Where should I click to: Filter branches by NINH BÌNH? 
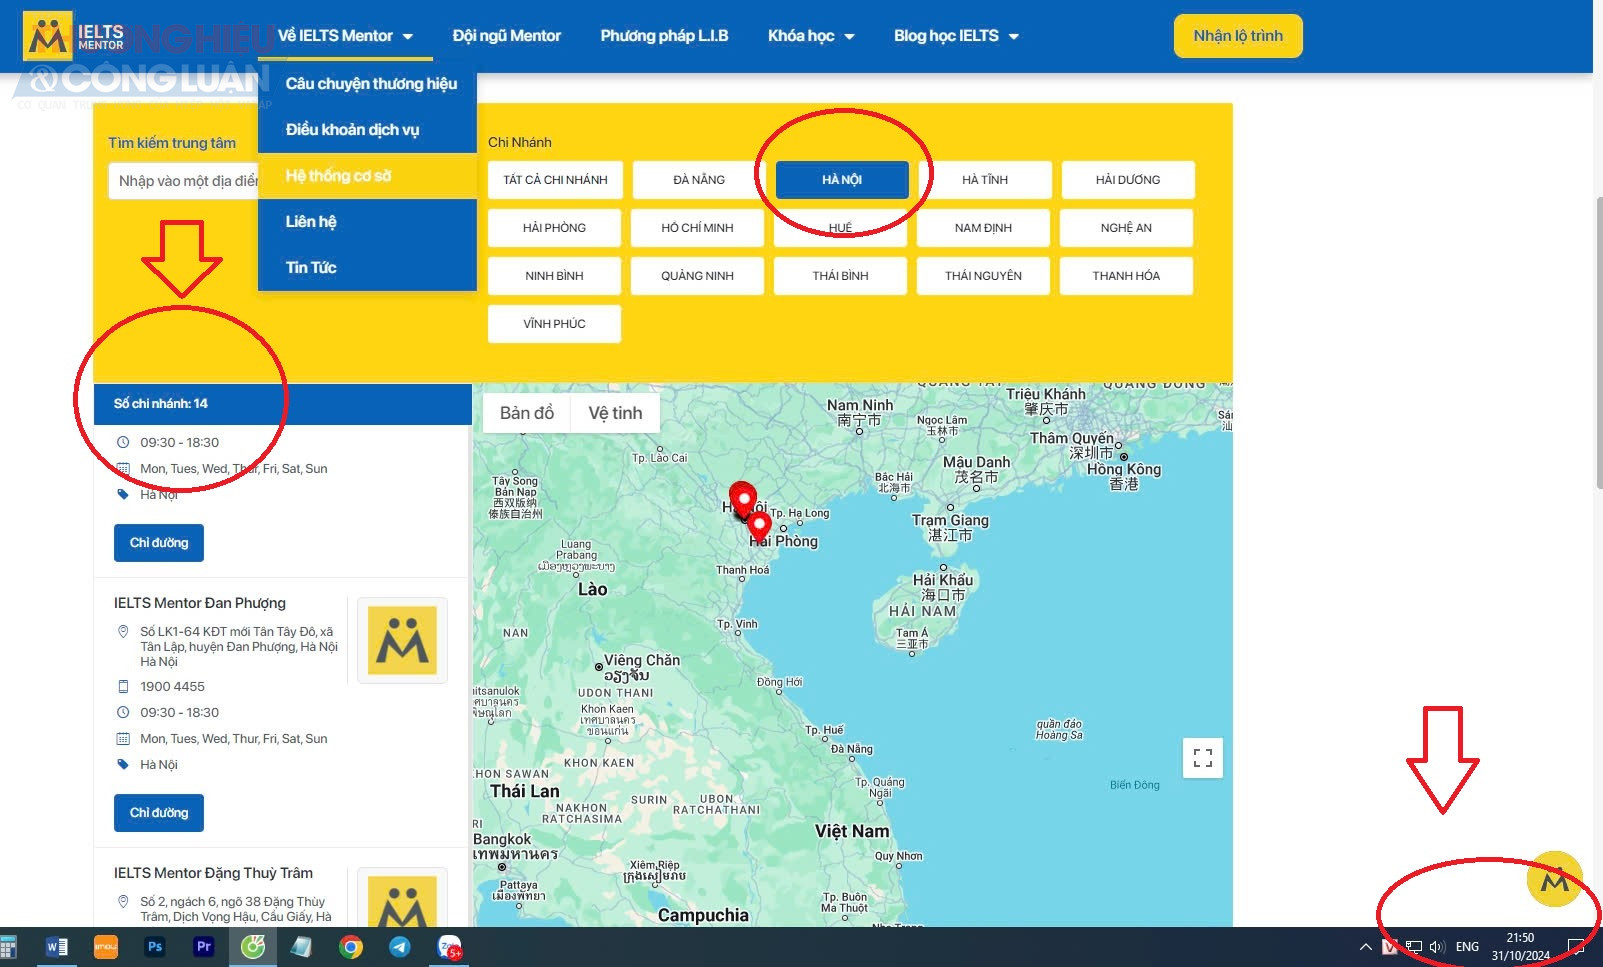(554, 276)
